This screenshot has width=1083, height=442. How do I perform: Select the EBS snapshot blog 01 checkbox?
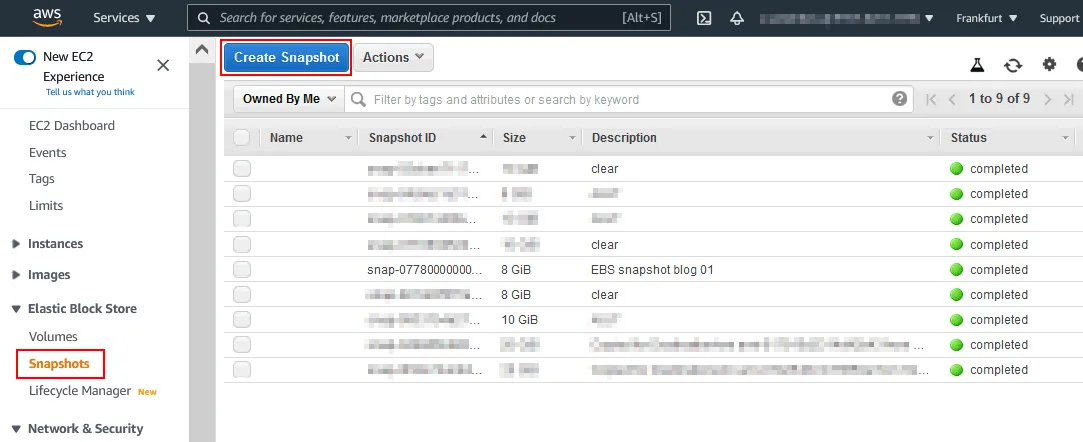click(x=242, y=270)
